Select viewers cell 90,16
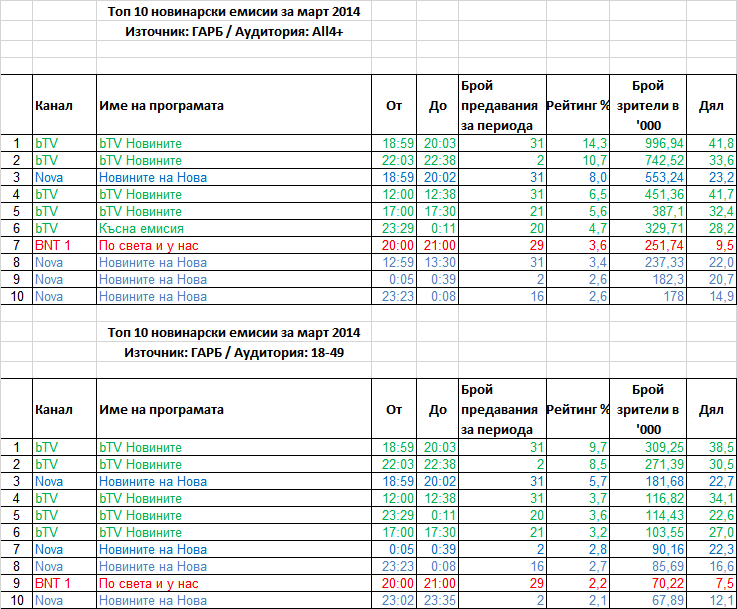The image size is (737, 609). click(667, 549)
